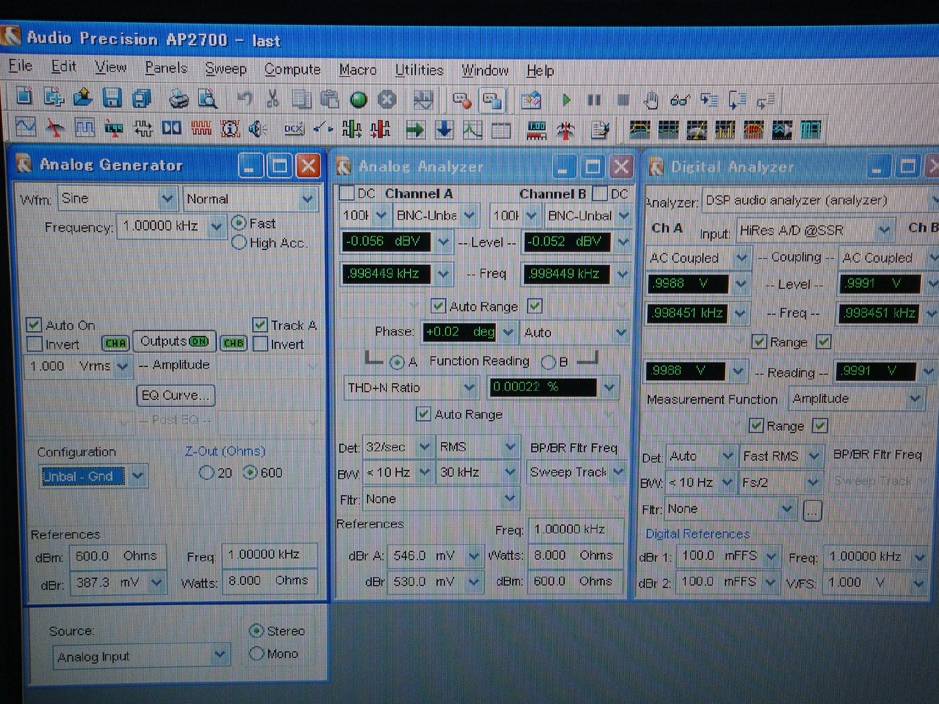
Task: Open the Analog Input source dropdown
Action: point(220,656)
